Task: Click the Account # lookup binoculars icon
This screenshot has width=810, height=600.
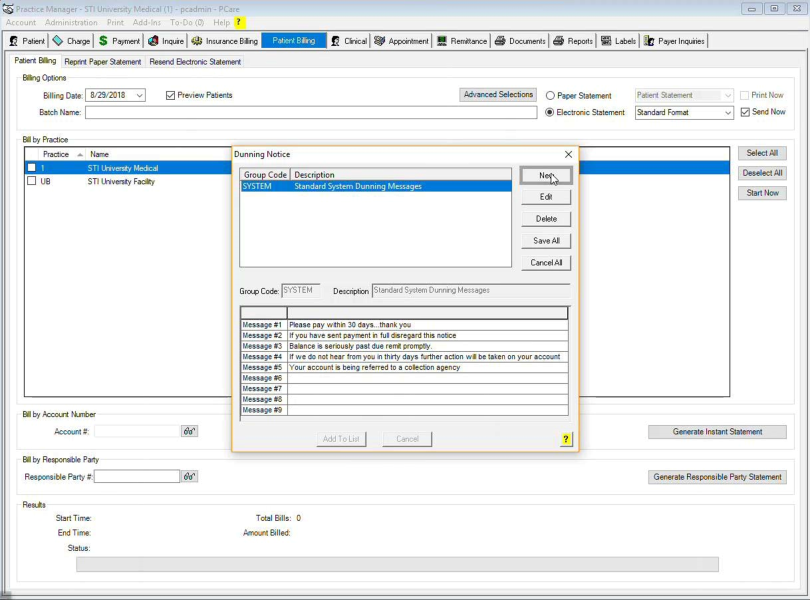Action: [x=189, y=431]
